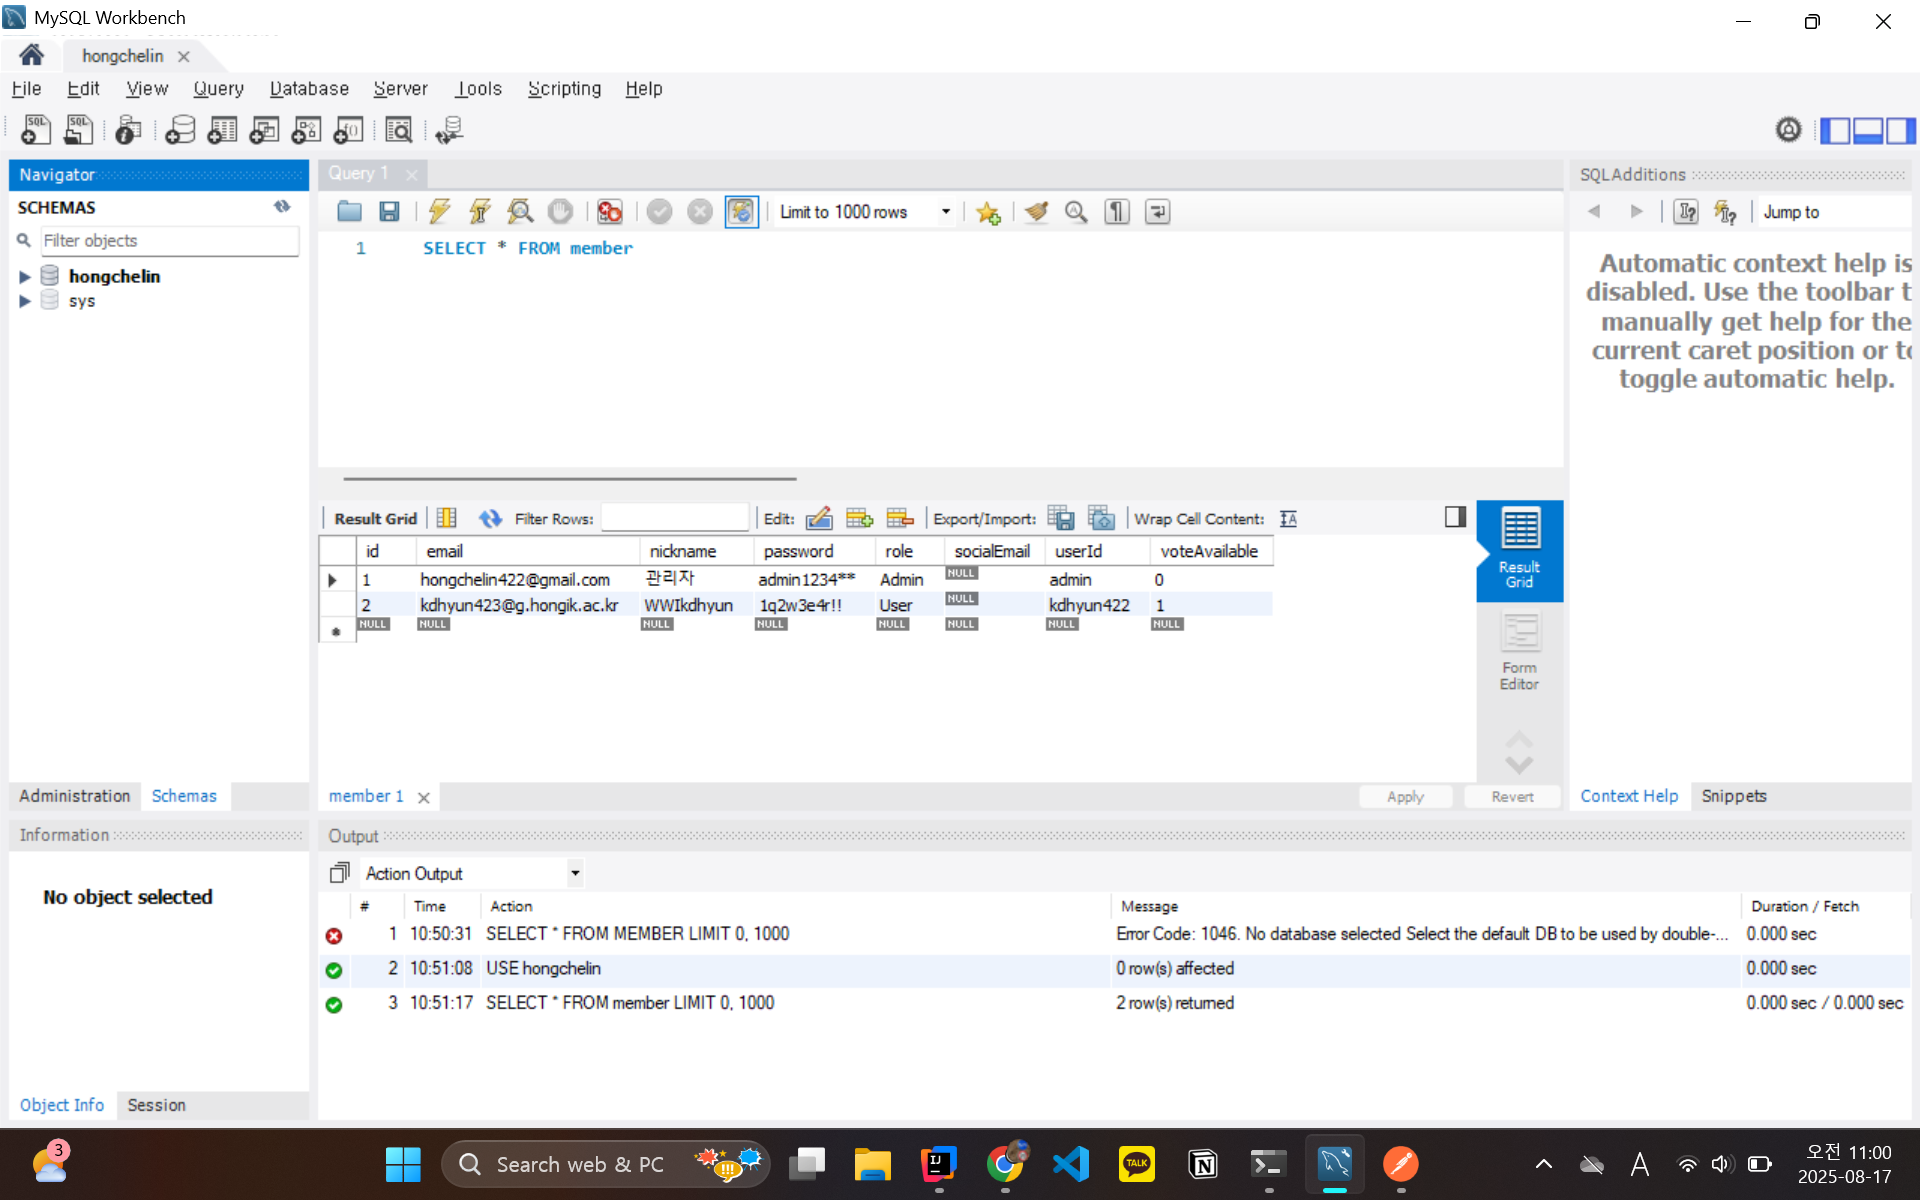Click the find magnifier icon in editor toolbar
Image resolution: width=1920 pixels, height=1200 pixels.
tap(1076, 212)
